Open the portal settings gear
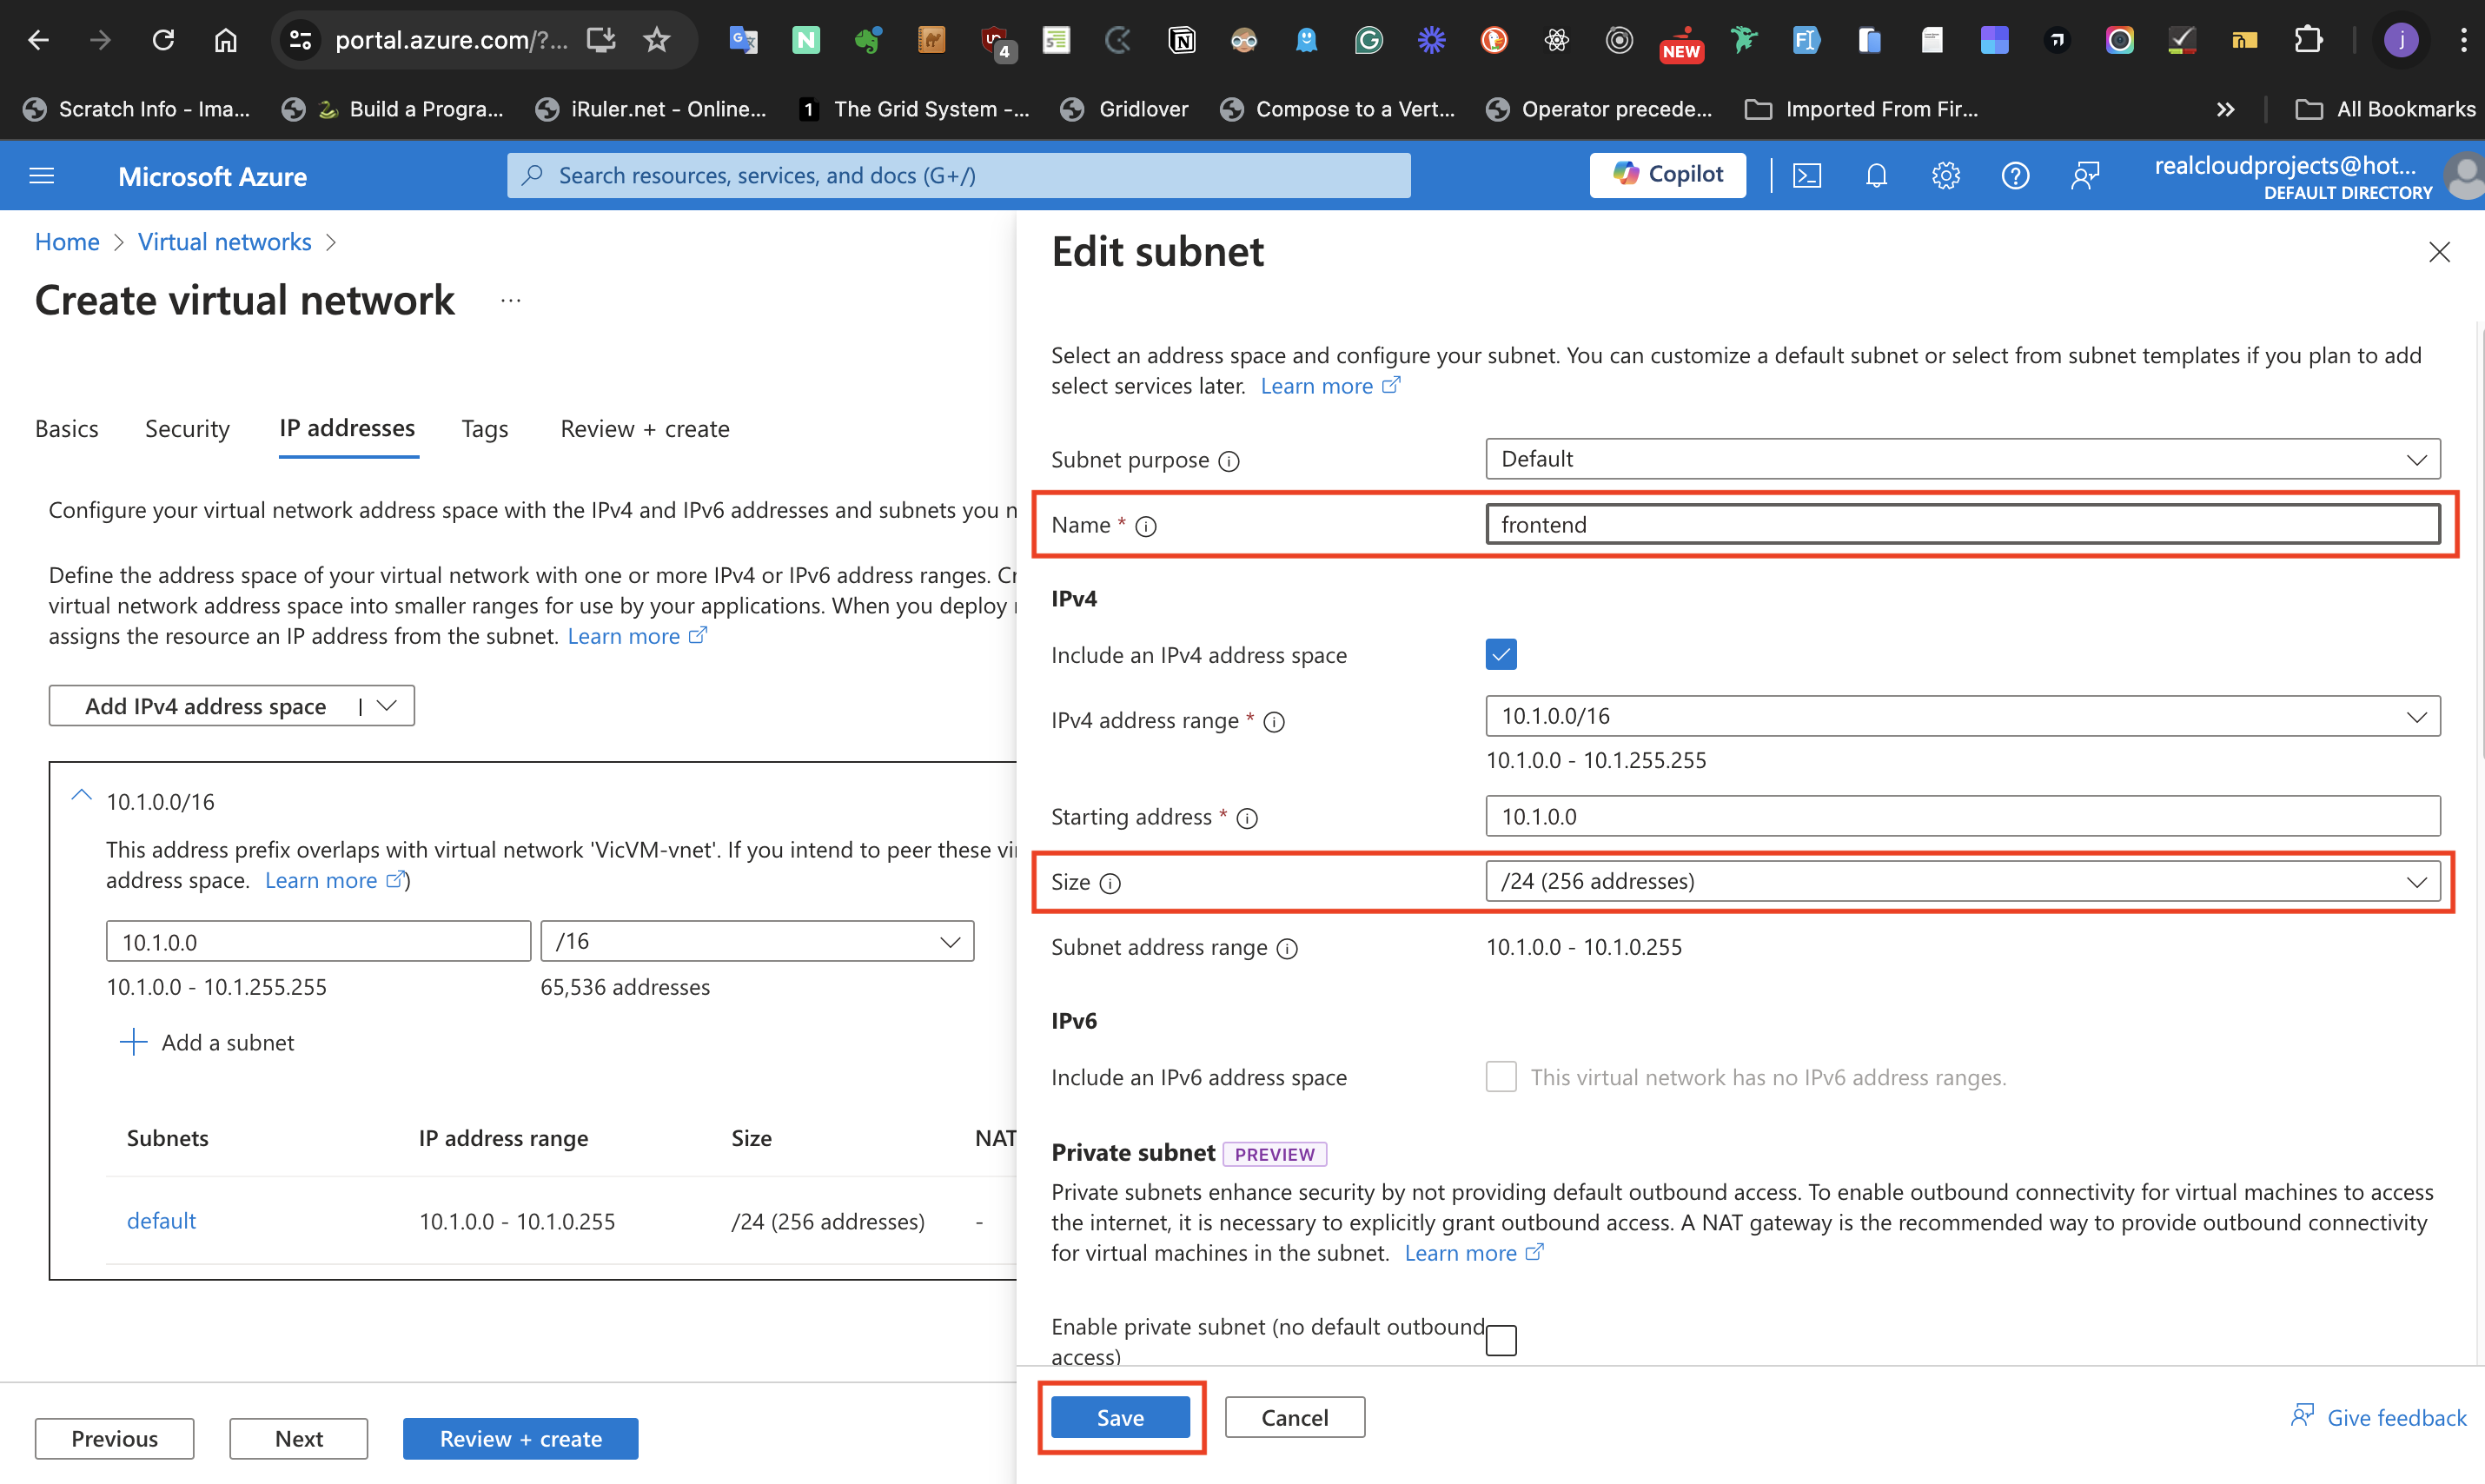 [x=1946, y=175]
